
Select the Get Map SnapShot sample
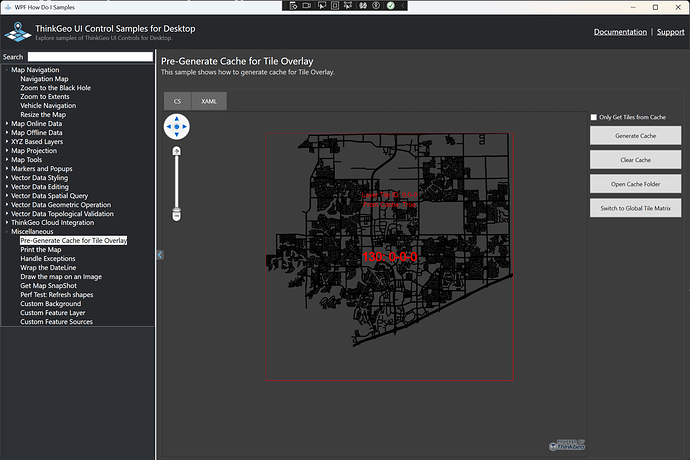pyautogui.click(x=48, y=286)
